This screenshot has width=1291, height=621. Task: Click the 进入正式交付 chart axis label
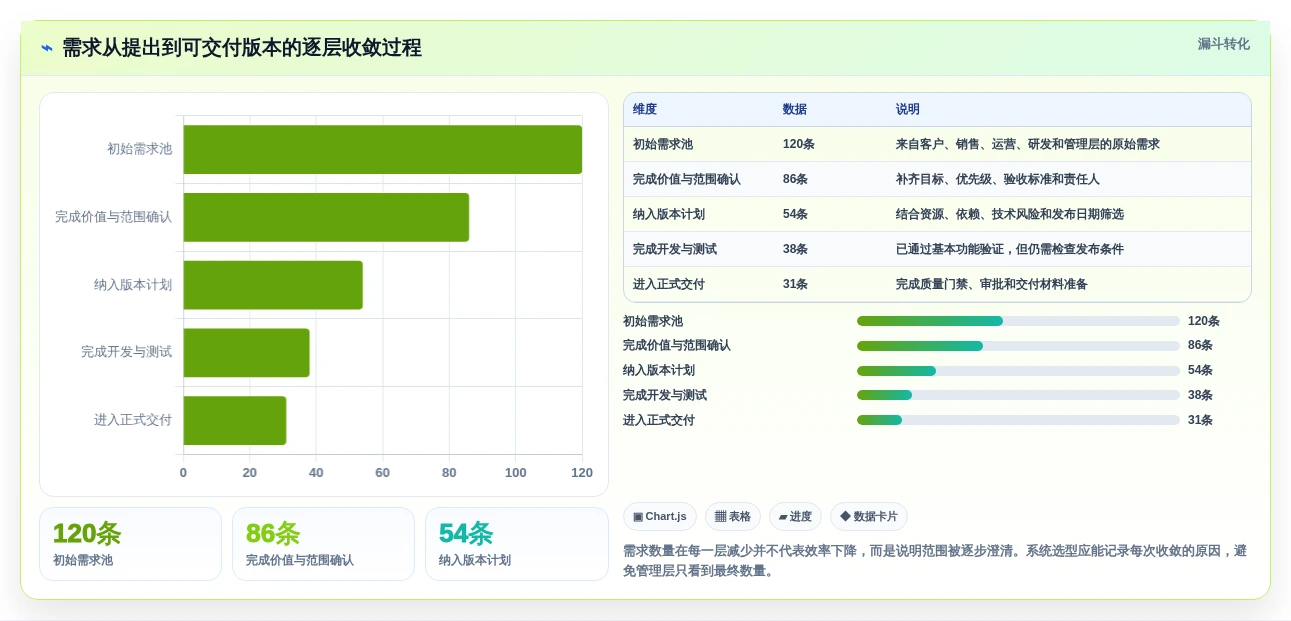(133, 420)
